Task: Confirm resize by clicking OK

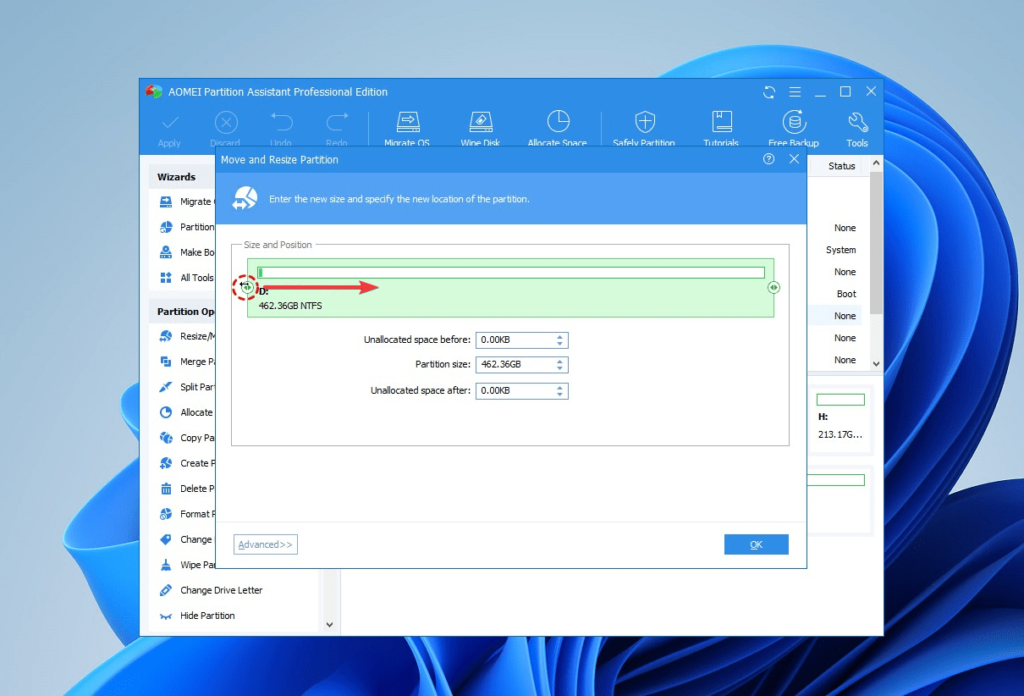Action: [x=756, y=544]
